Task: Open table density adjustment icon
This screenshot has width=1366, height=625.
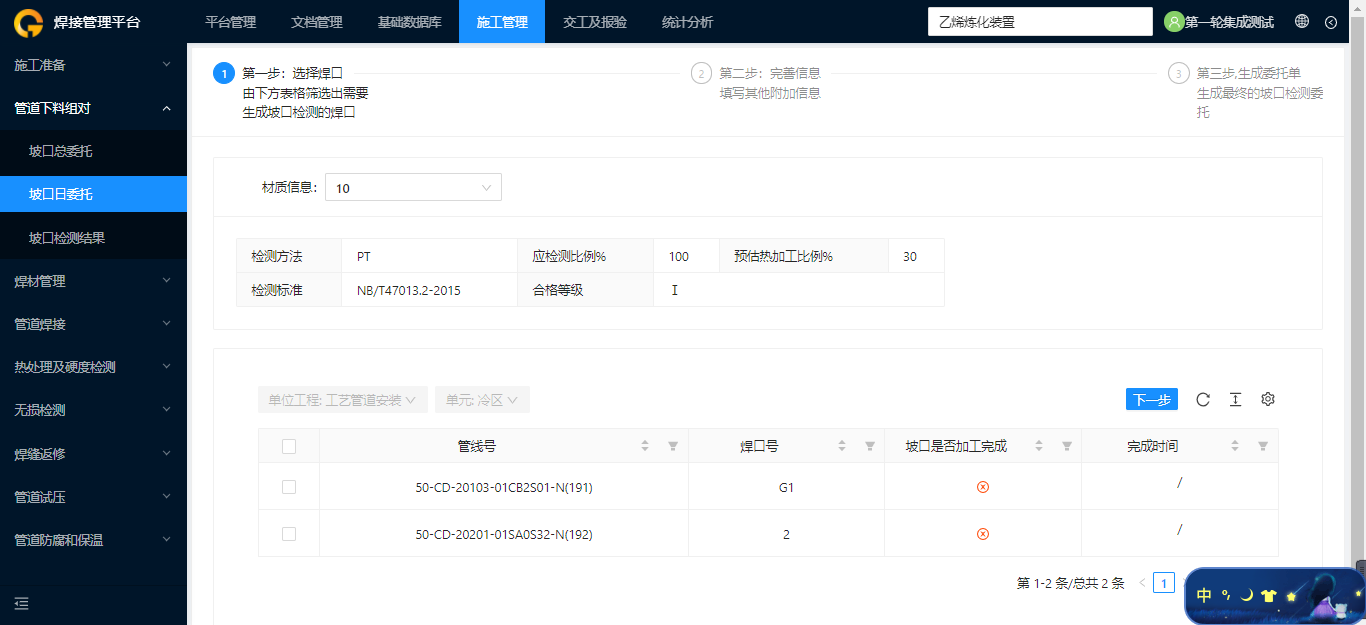Action: [1235, 399]
